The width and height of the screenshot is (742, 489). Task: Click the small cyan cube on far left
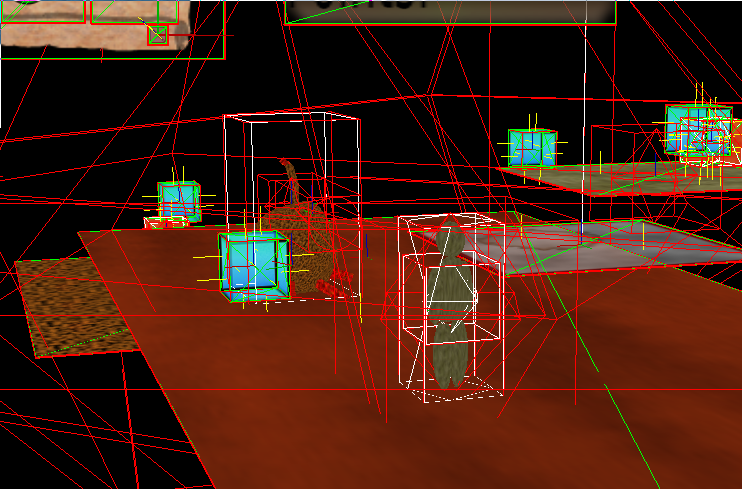point(179,199)
